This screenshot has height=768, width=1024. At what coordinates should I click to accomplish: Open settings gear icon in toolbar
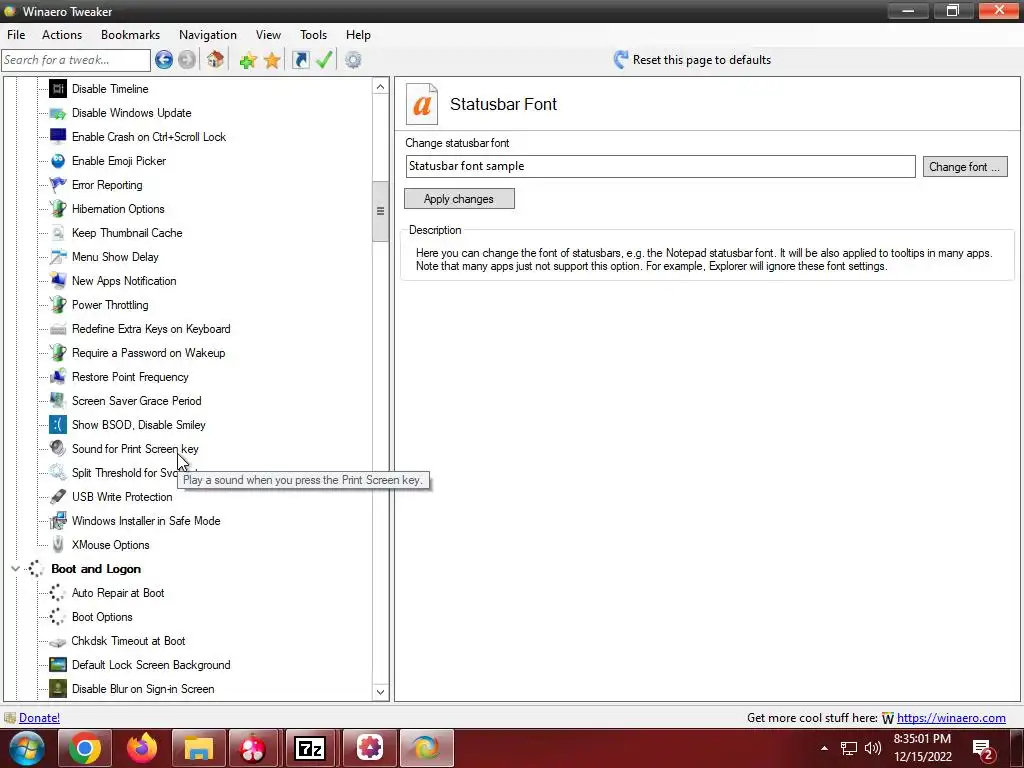(353, 60)
